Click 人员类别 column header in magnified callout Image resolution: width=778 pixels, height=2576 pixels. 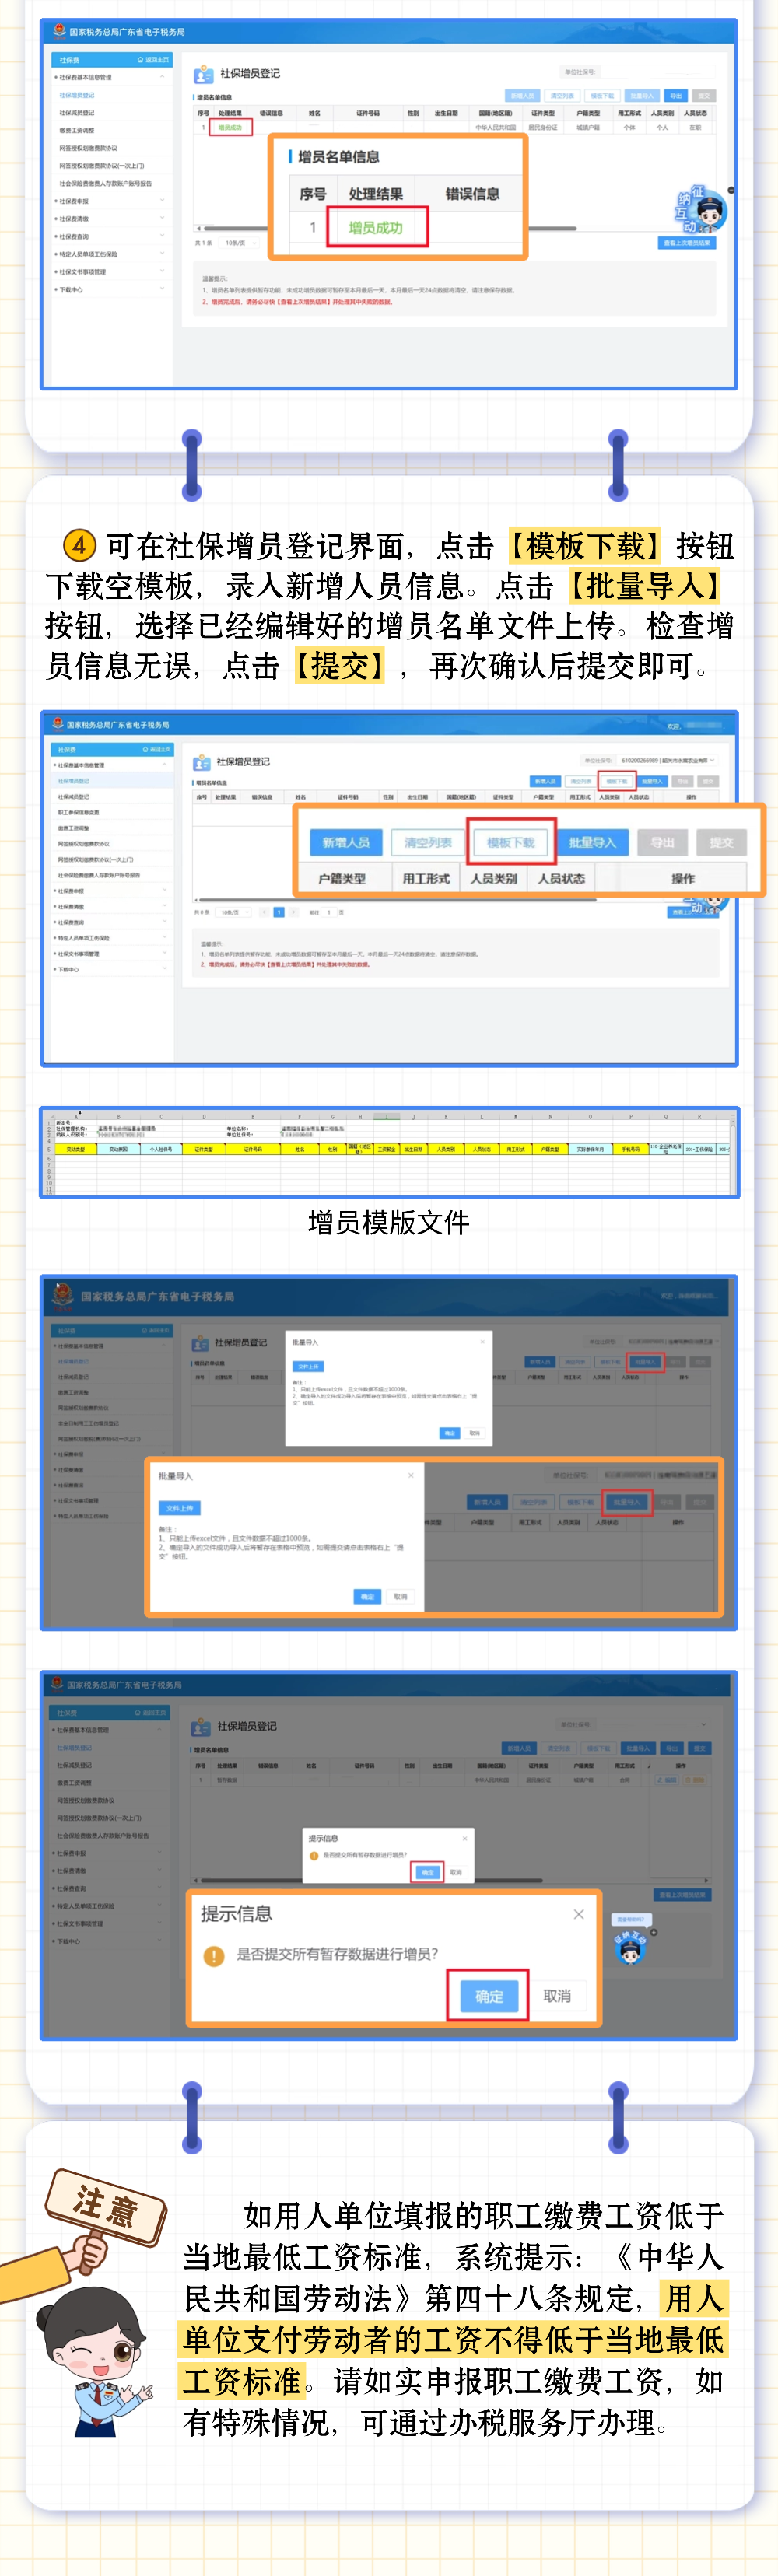click(x=494, y=879)
